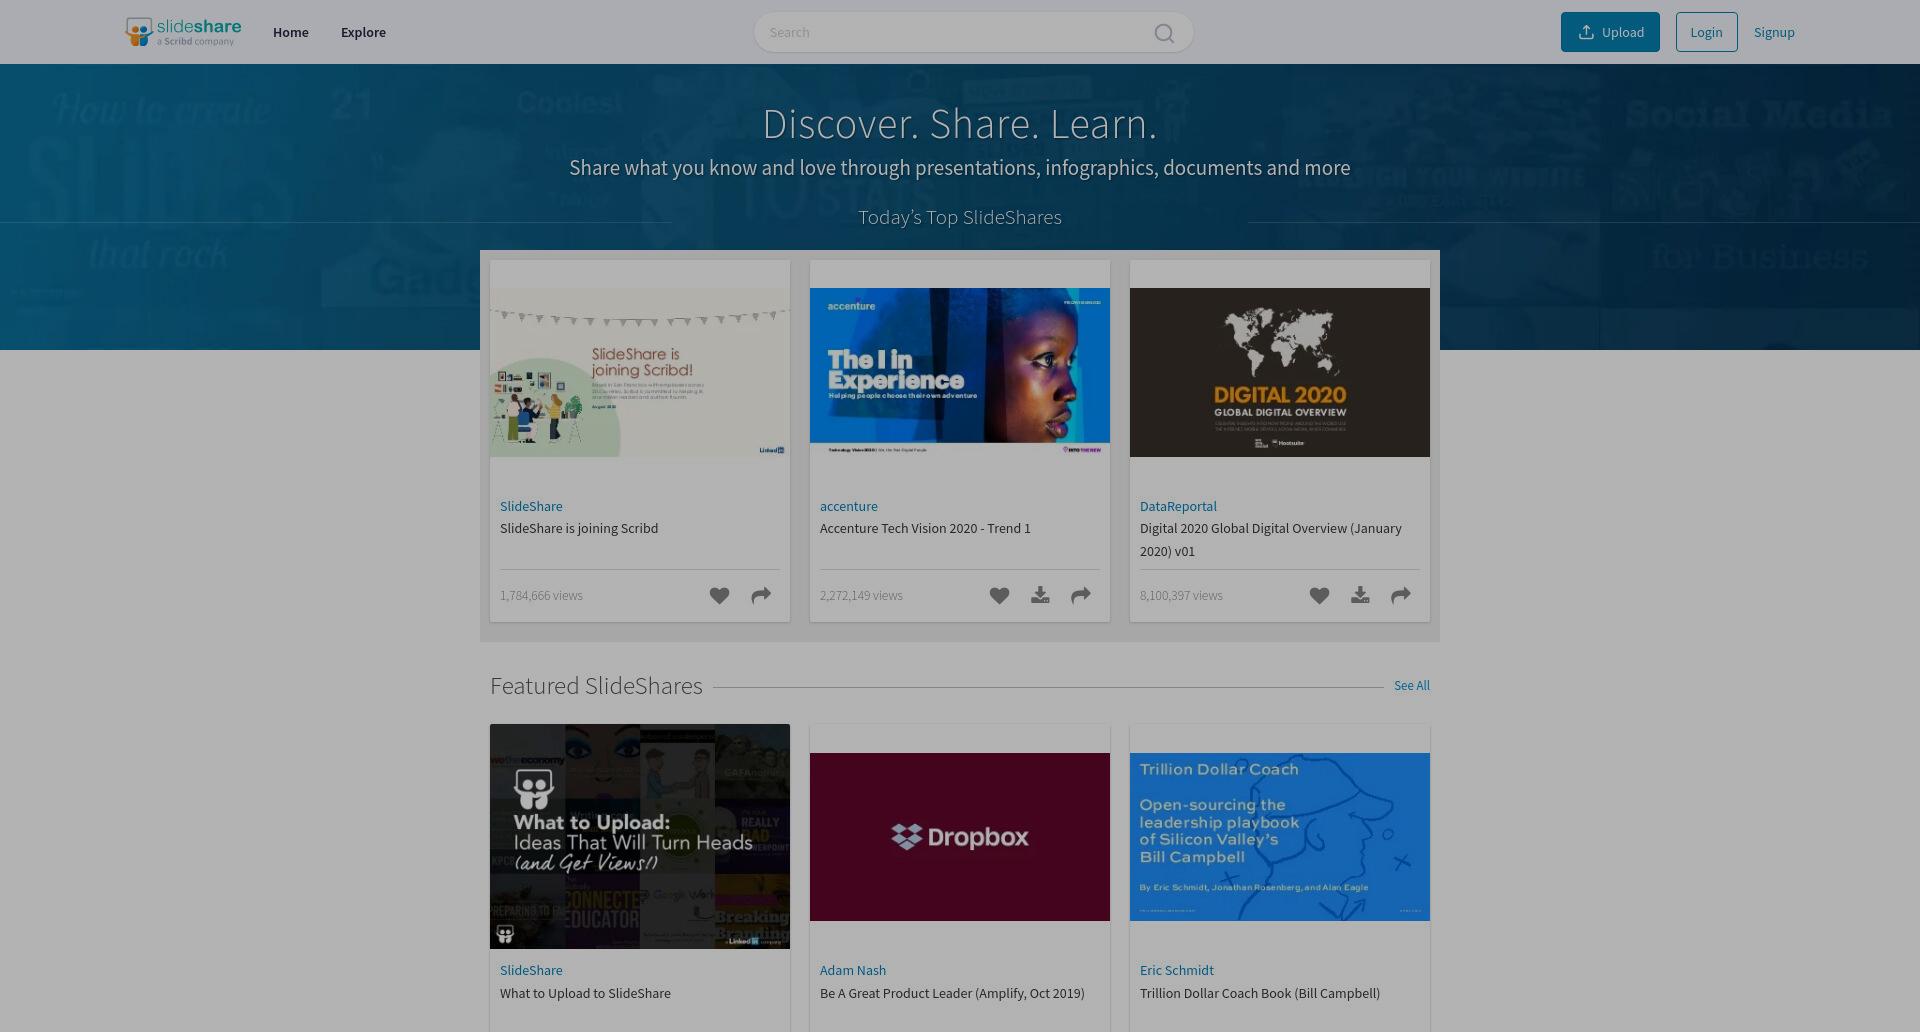
Task: Open SlideShare author link above What to Upload
Action: tap(531, 970)
